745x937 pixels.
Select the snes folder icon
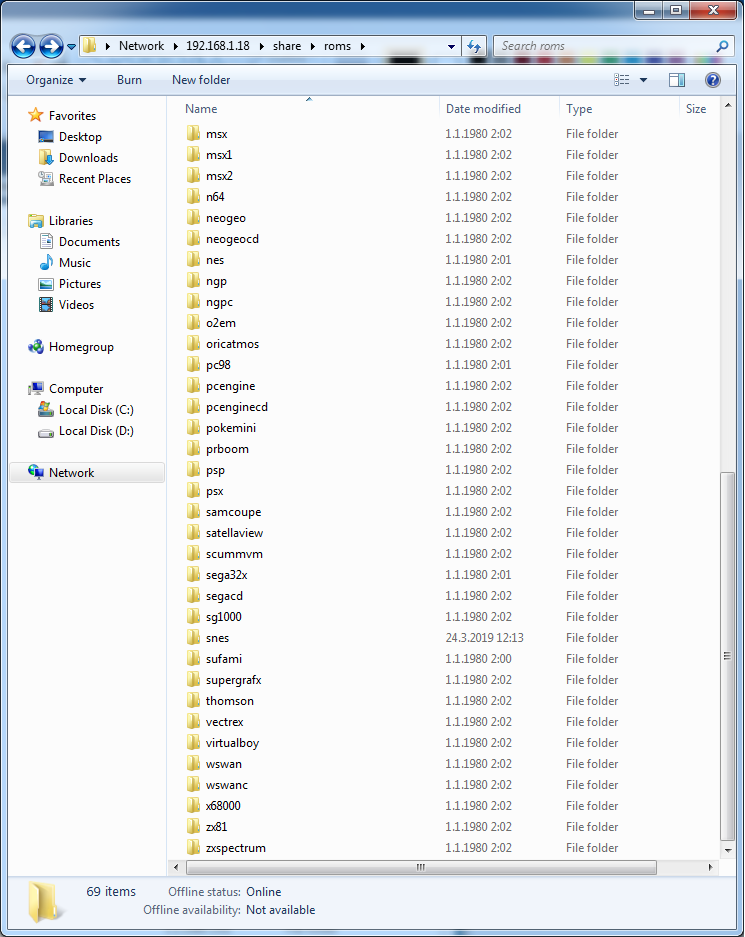193,638
